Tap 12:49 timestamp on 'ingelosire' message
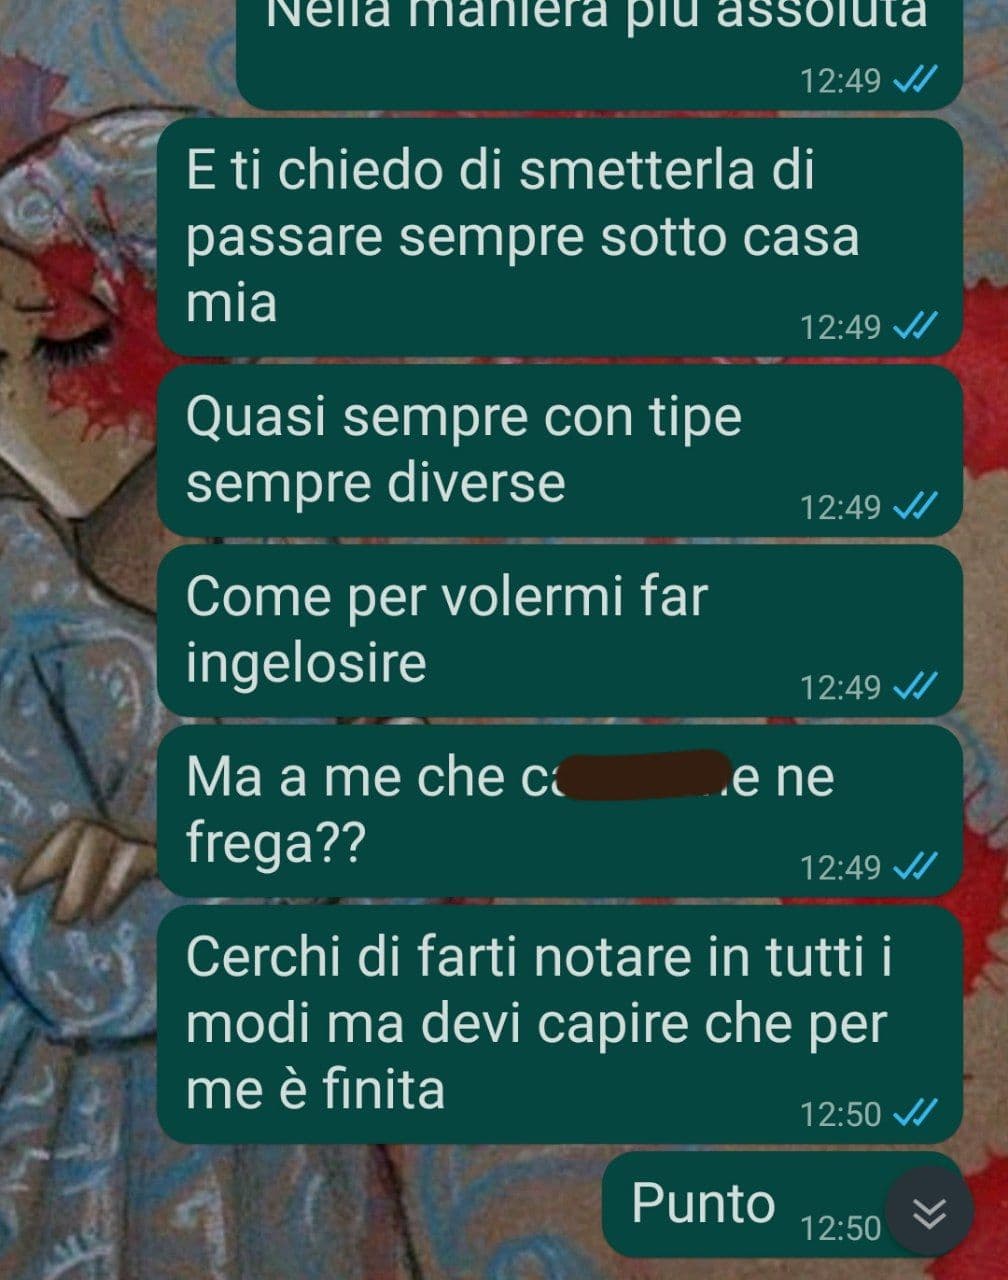 coord(840,687)
